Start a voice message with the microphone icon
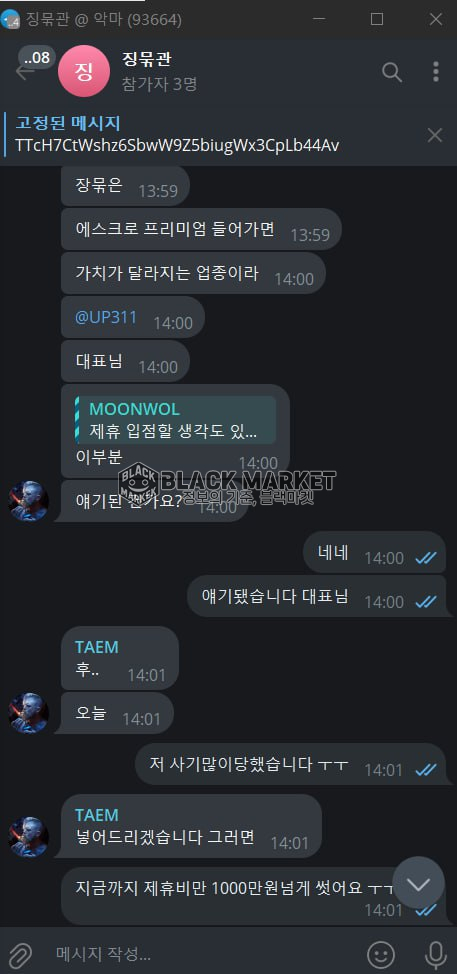 (436, 954)
